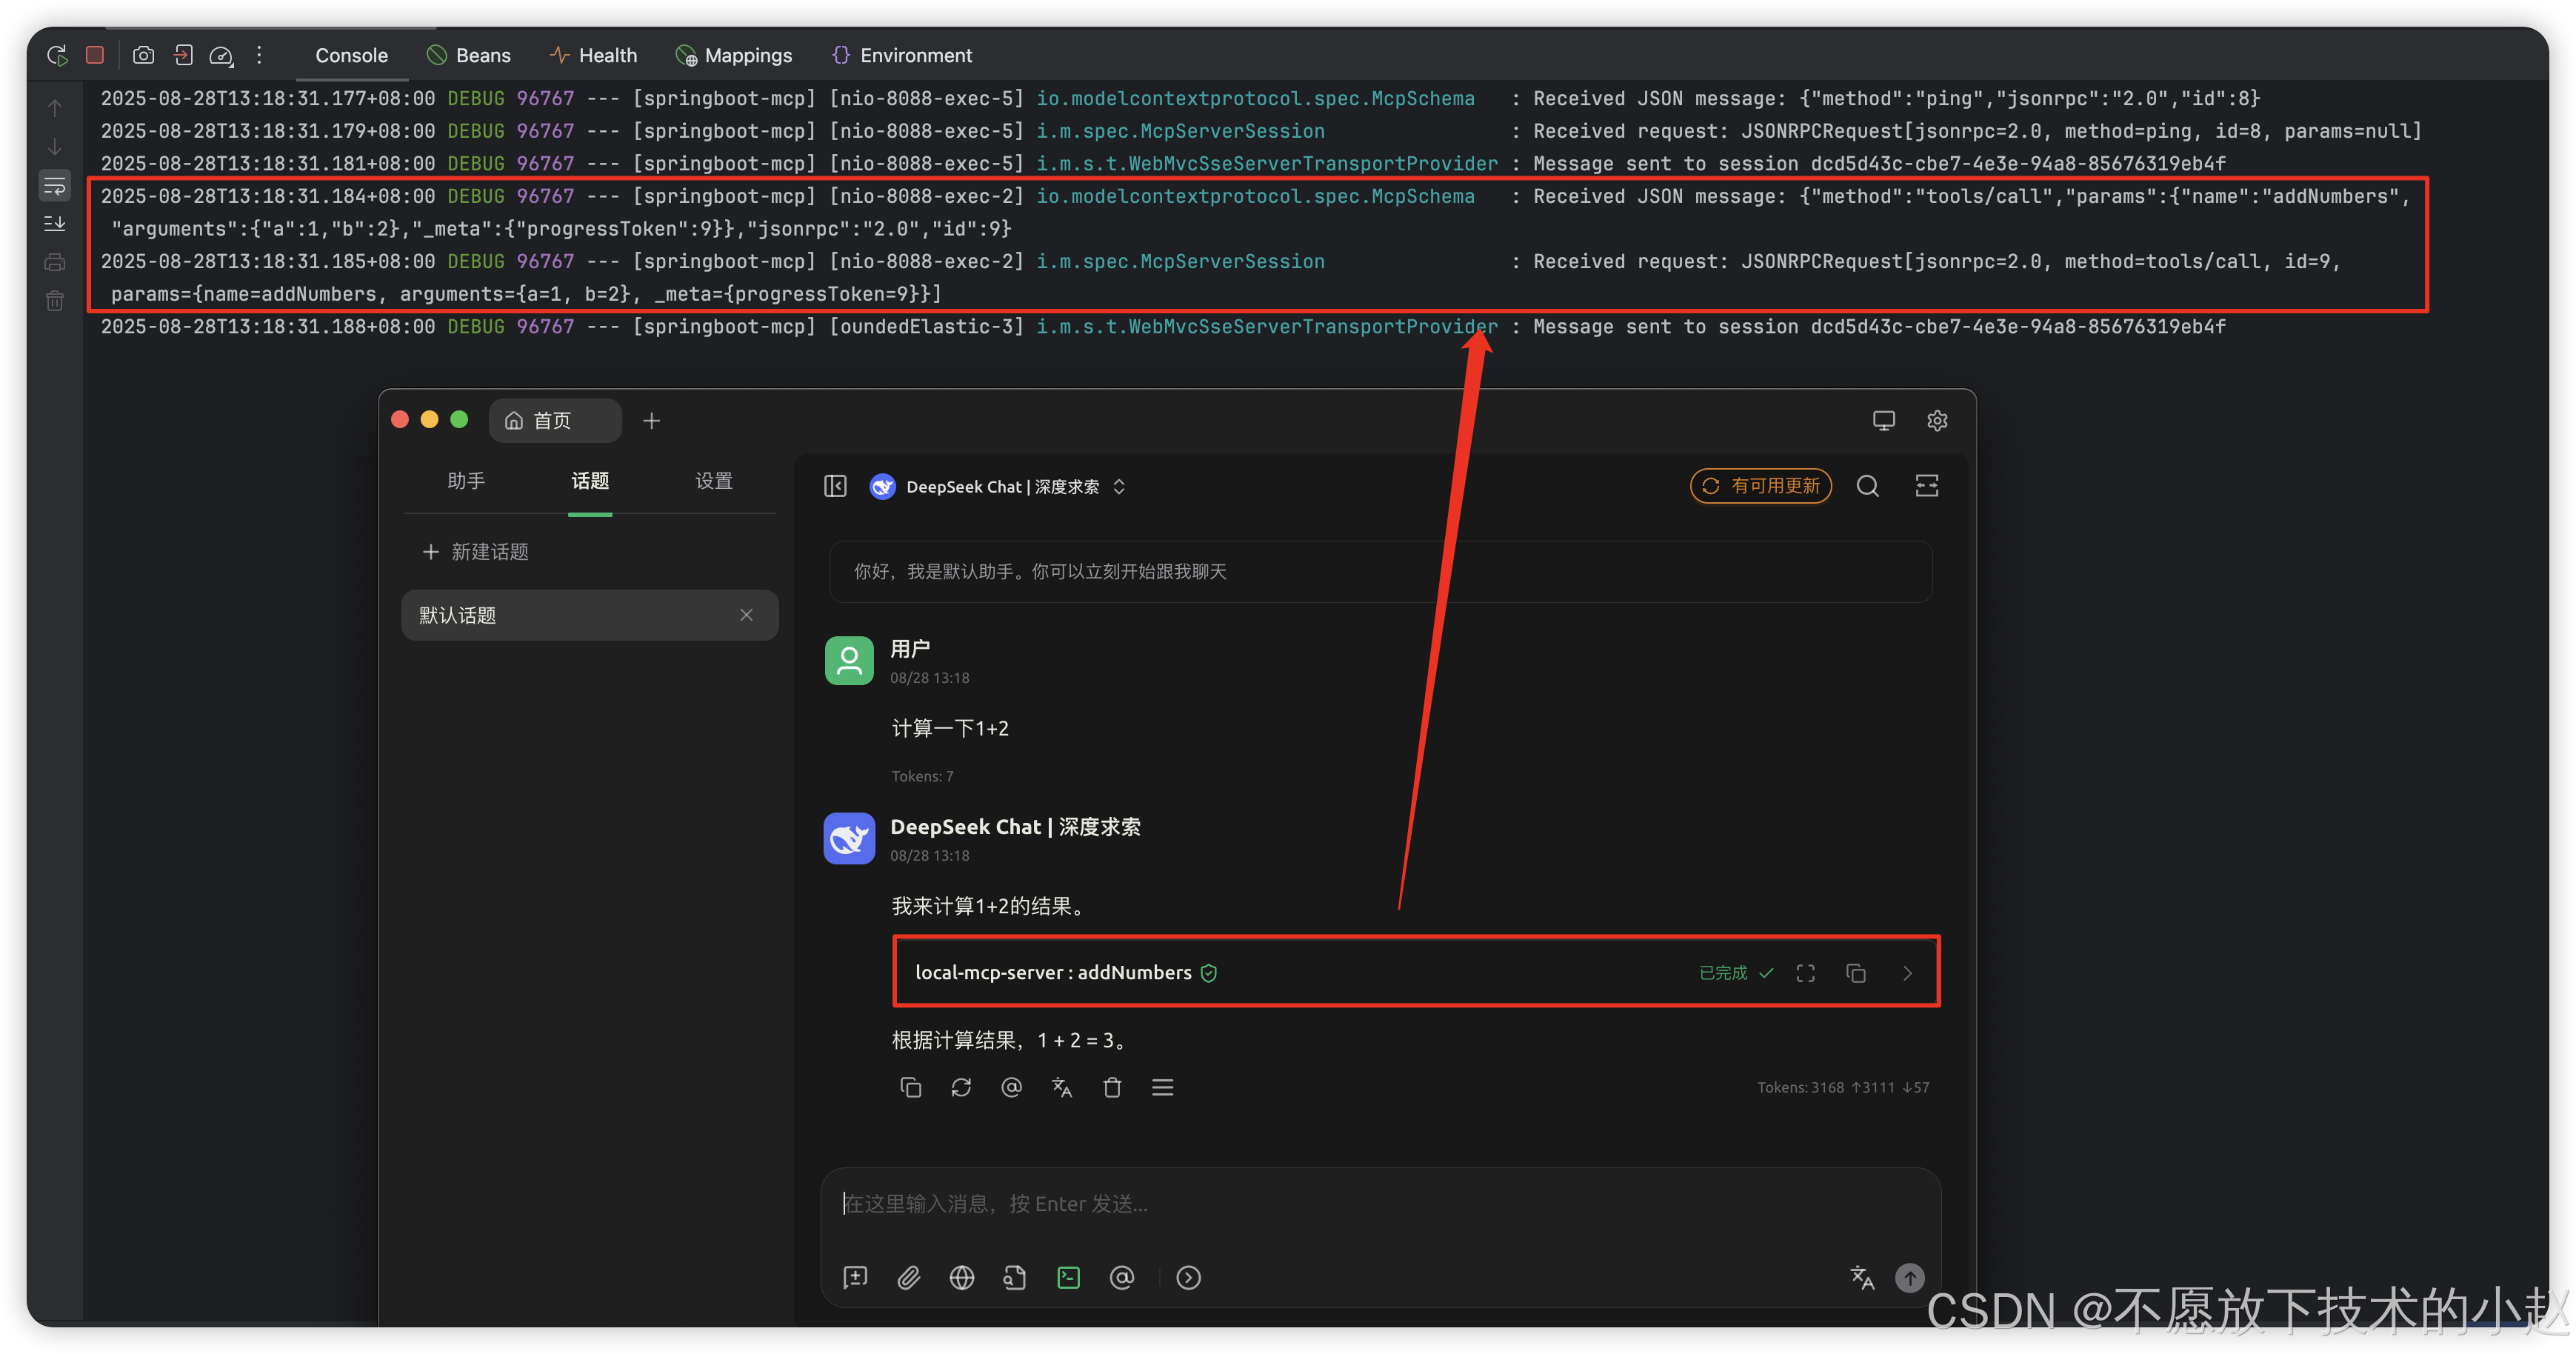Stop the running application with red square
The image size is (2576, 1354).
click(x=95, y=55)
